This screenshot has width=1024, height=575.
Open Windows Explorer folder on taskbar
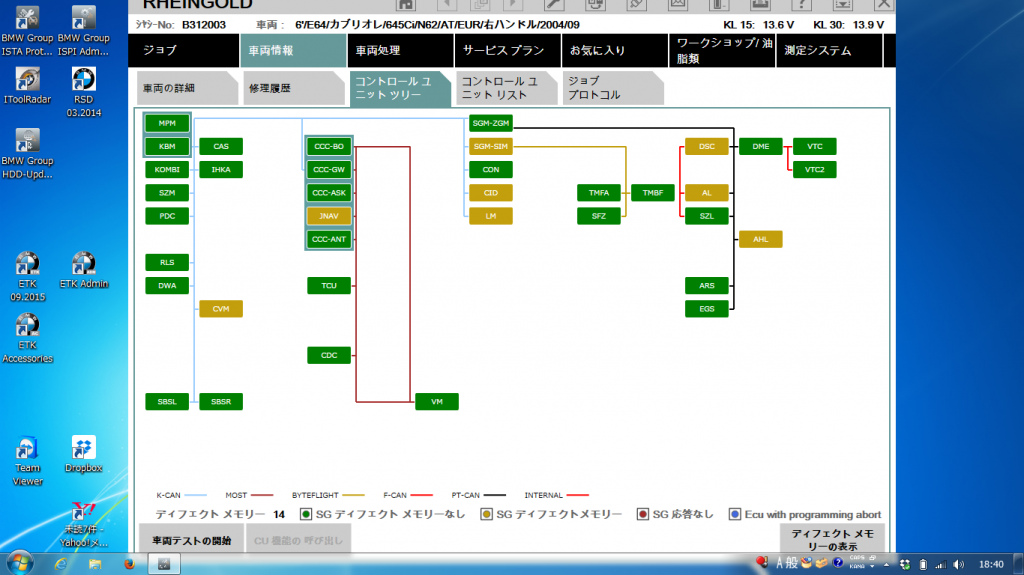[x=95, y=564]
